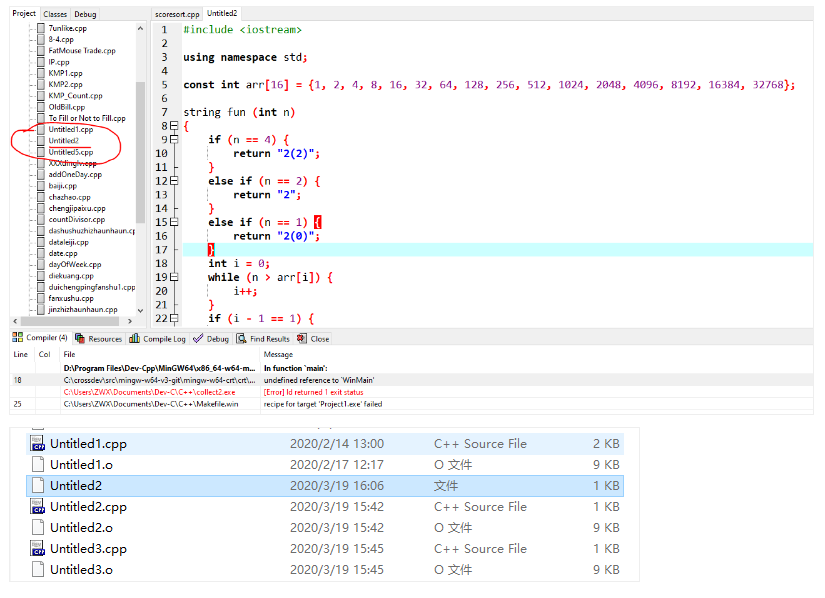Select fanxushu.cpp in project tree
This screenshot has height=598, width=825.
point(71,298)
